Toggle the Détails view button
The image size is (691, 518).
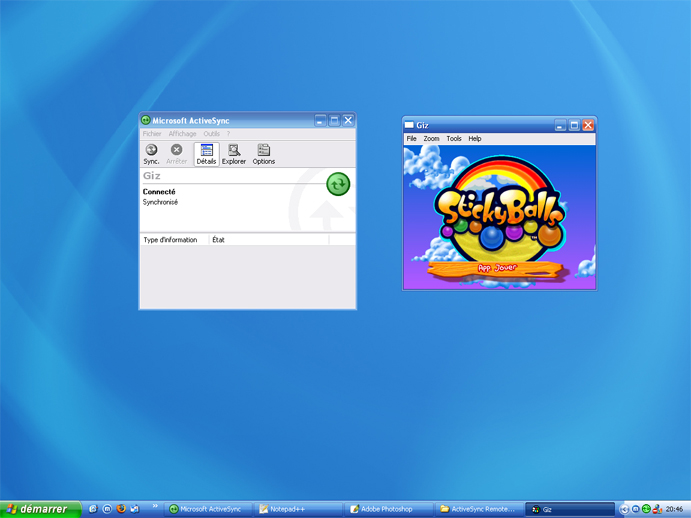point(206,154)
